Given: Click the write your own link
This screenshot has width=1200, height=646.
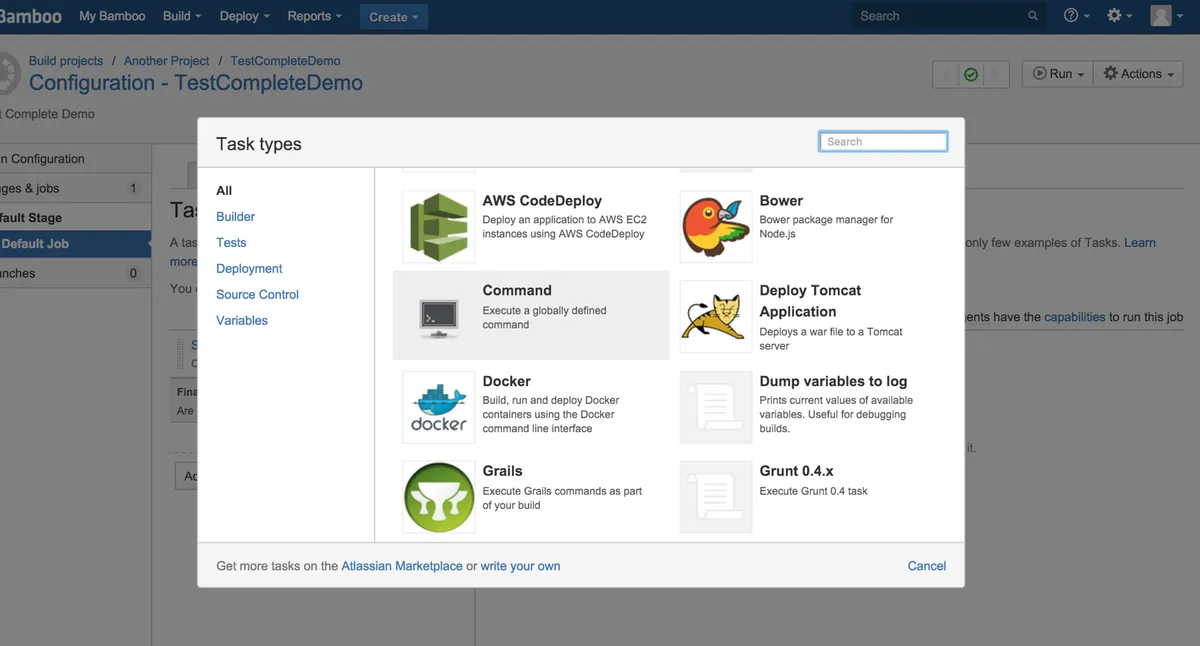Looking at the screenshot, I should tap(520, 566).
